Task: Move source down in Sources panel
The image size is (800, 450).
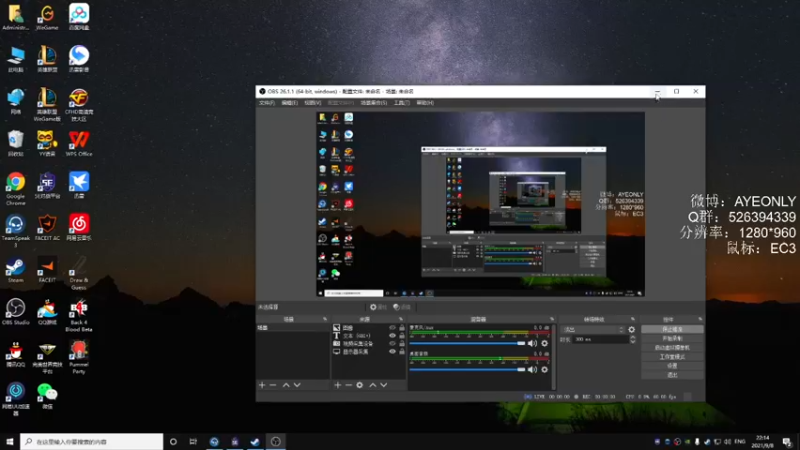Action: [384, 385]
